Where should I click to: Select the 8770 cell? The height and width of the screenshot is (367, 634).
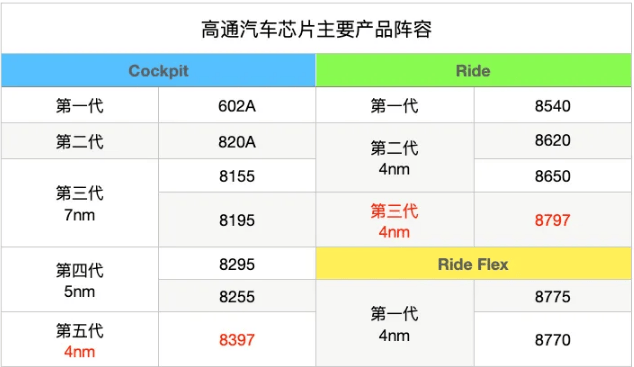[x=553, y=340]
